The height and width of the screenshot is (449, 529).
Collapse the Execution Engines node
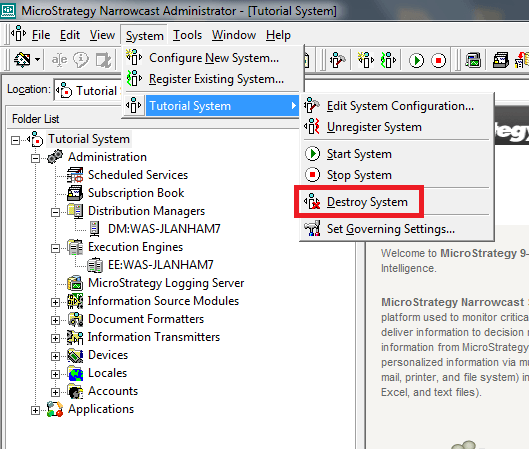55,248
